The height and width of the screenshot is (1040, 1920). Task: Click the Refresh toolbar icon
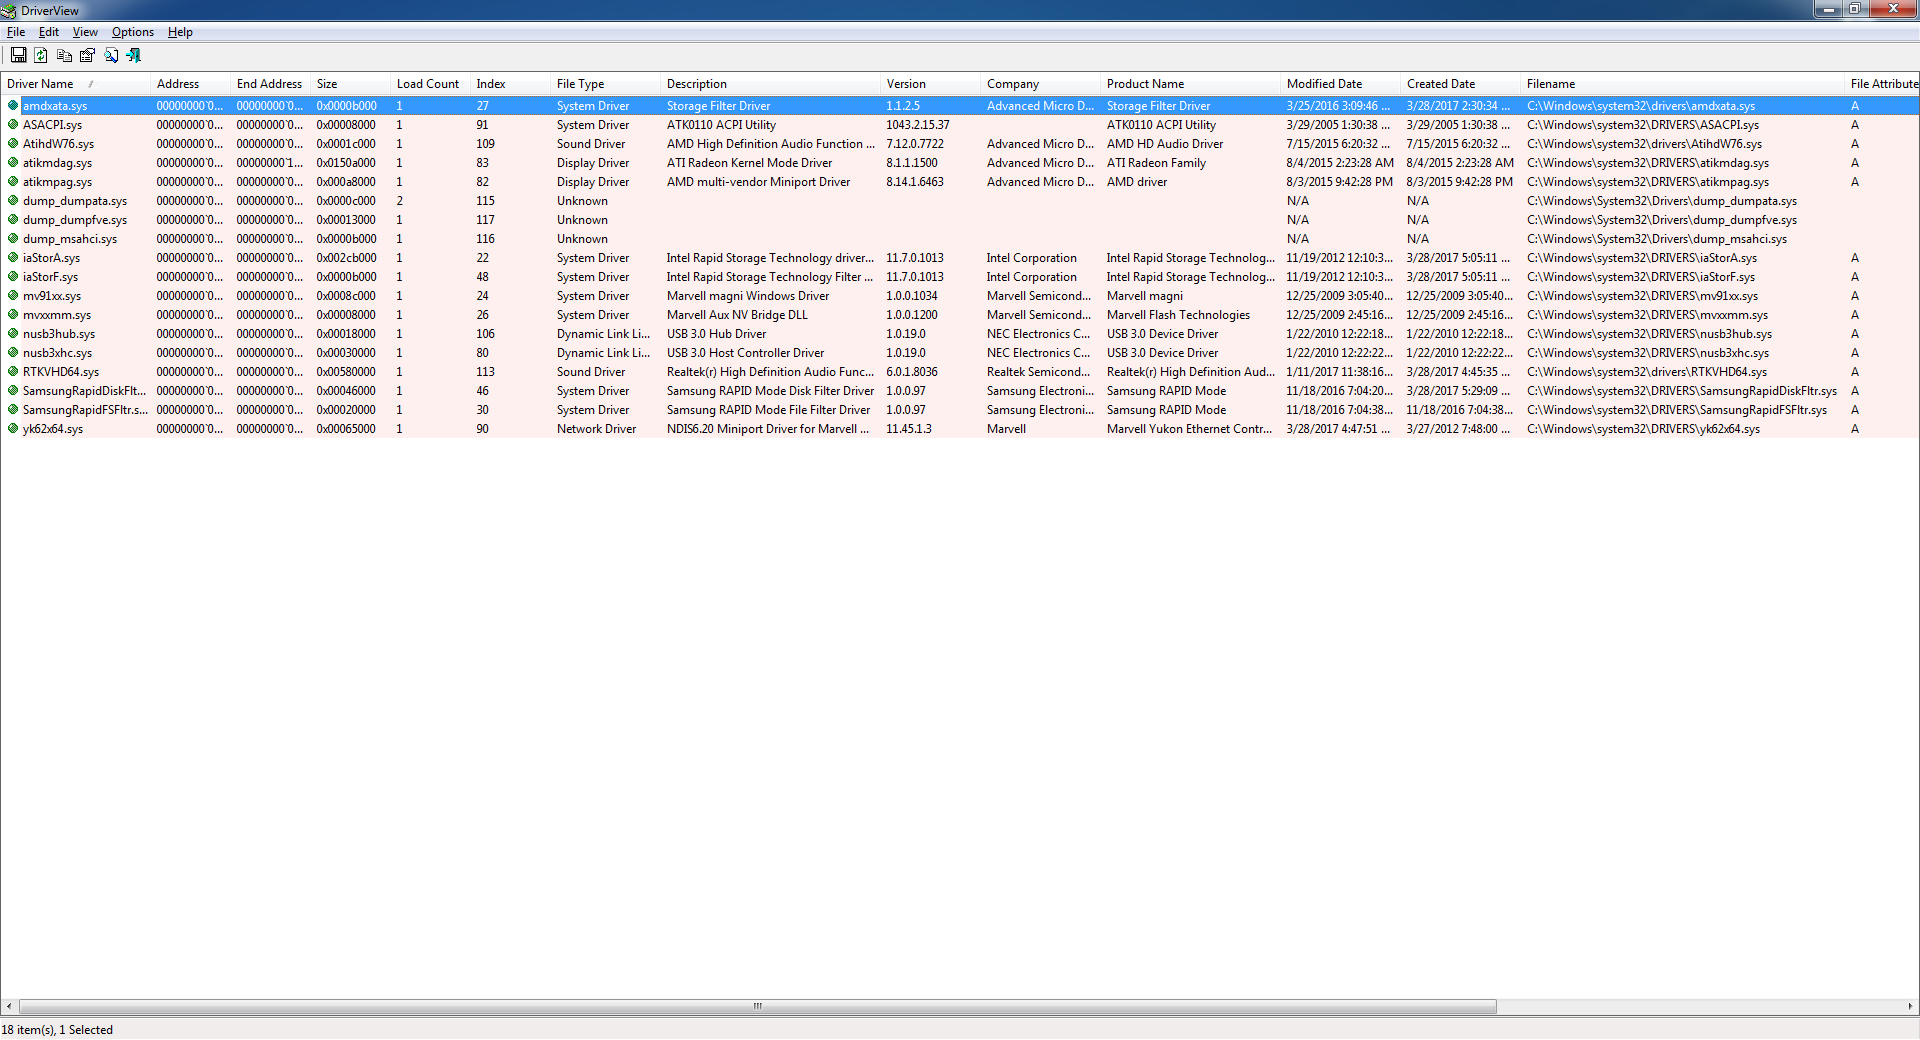click(x=41, y=55)
